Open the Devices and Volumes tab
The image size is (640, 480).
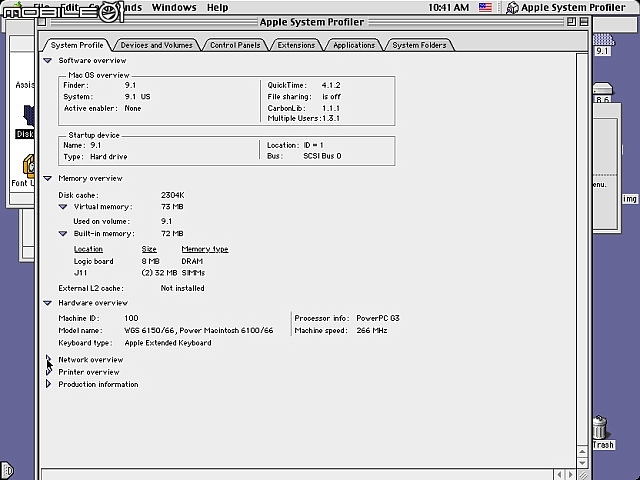(x=156, y=45)
